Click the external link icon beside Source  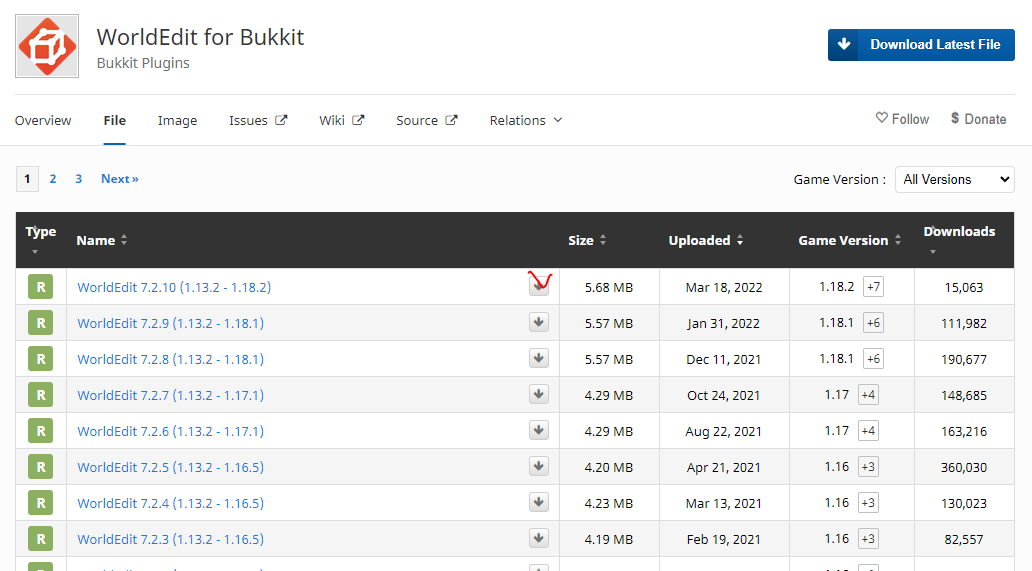[x=452, y=120]
